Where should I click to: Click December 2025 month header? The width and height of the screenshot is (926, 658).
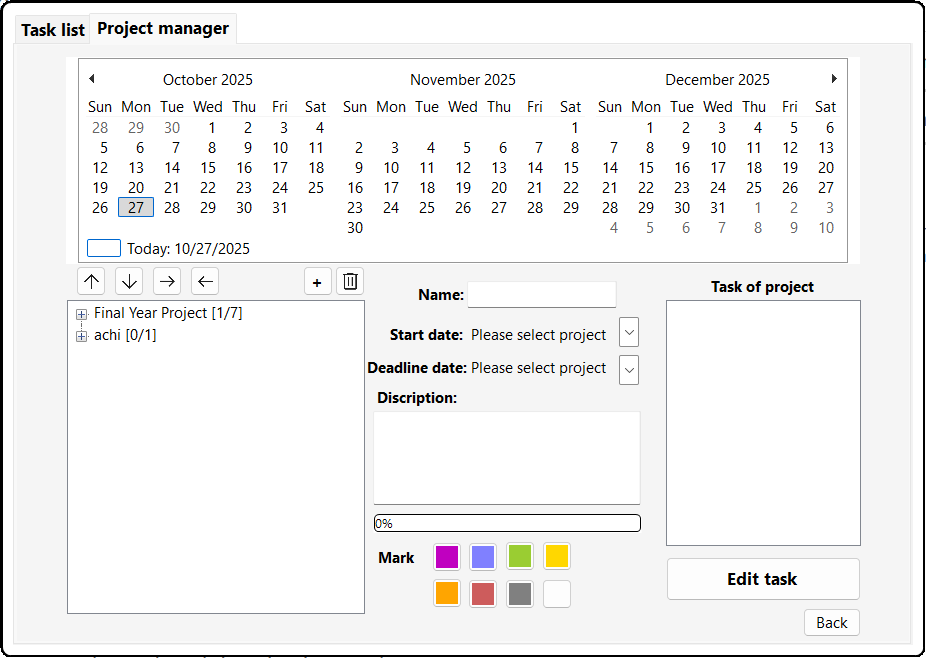click(718, 80)
